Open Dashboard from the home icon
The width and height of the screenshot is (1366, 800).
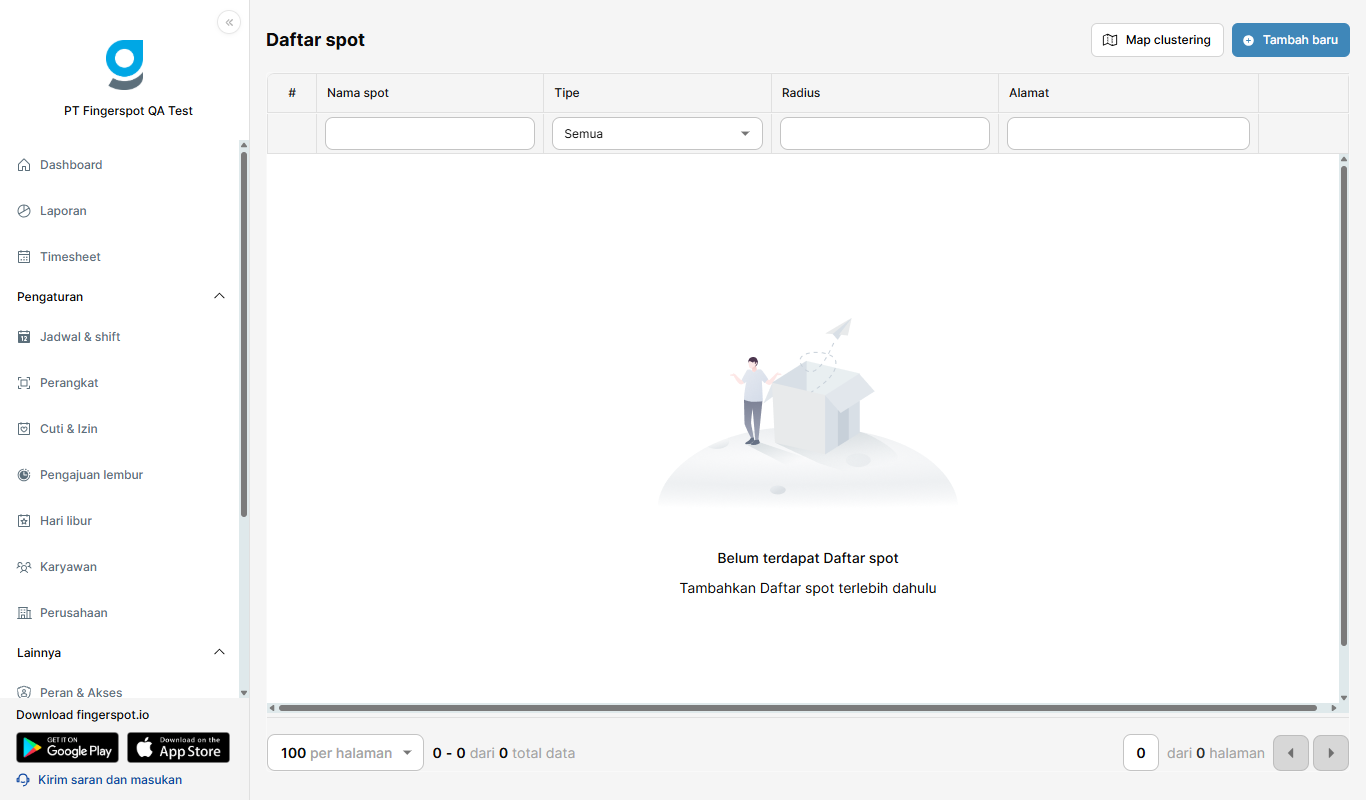click(x=24, y=165)
